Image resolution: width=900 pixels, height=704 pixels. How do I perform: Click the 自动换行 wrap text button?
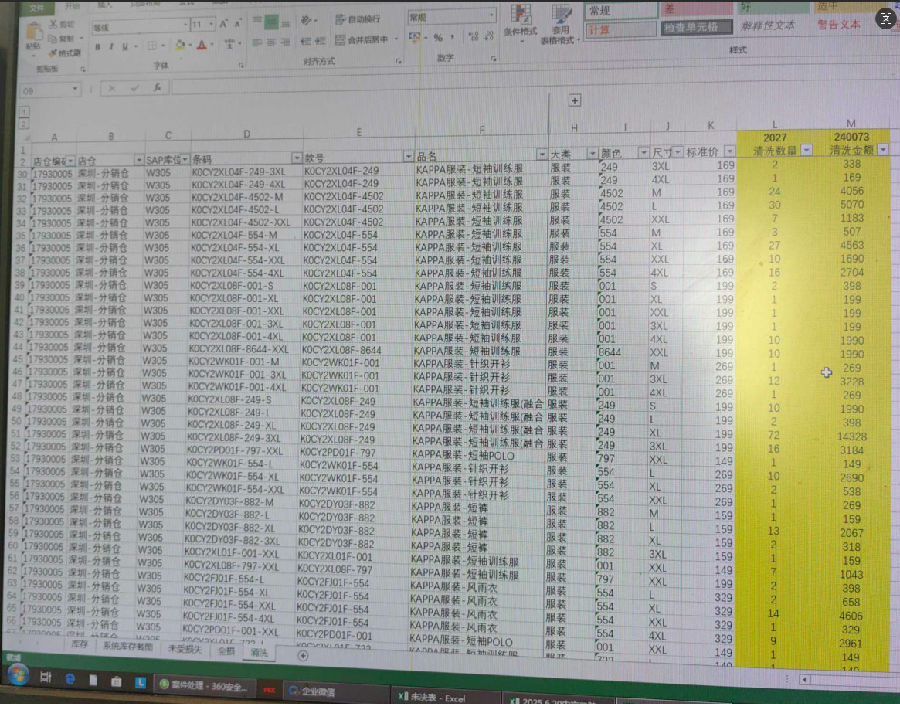[358, 20]
